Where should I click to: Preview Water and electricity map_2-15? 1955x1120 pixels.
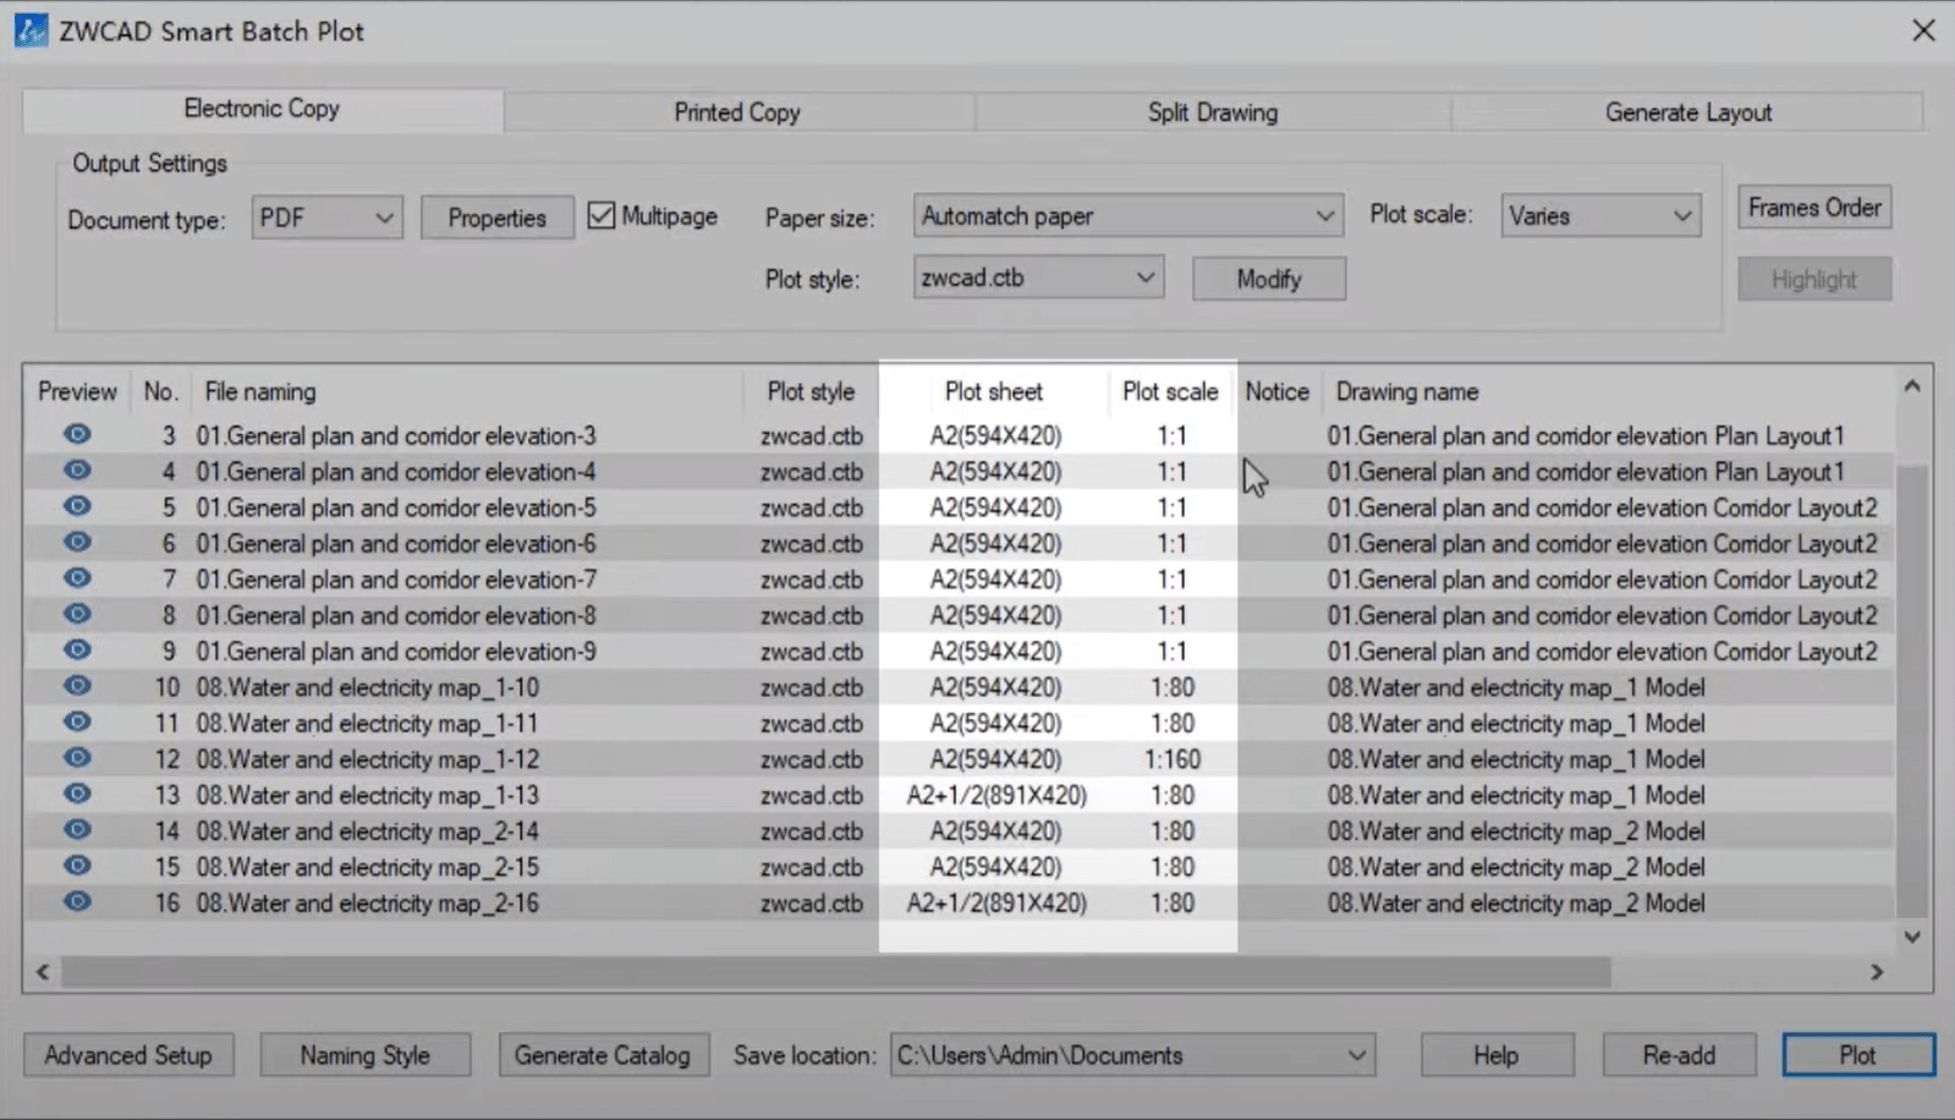coord(77,866)
